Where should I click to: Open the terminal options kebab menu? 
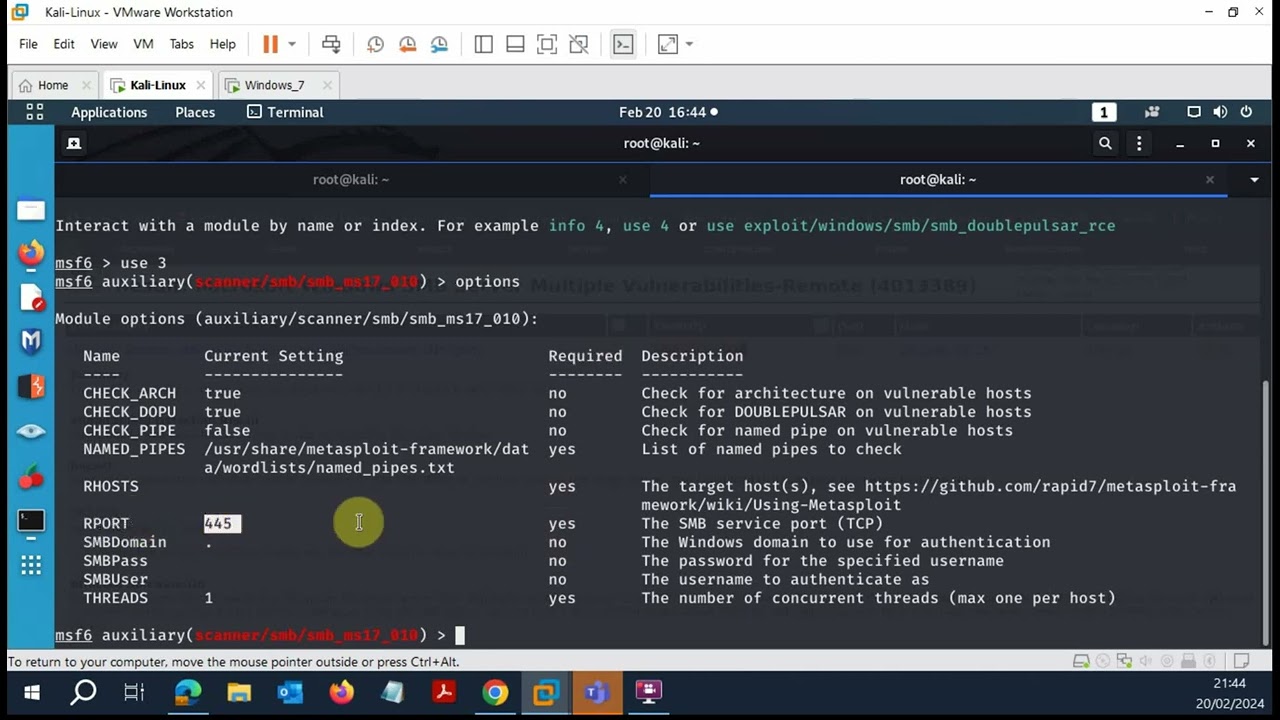1139,143
